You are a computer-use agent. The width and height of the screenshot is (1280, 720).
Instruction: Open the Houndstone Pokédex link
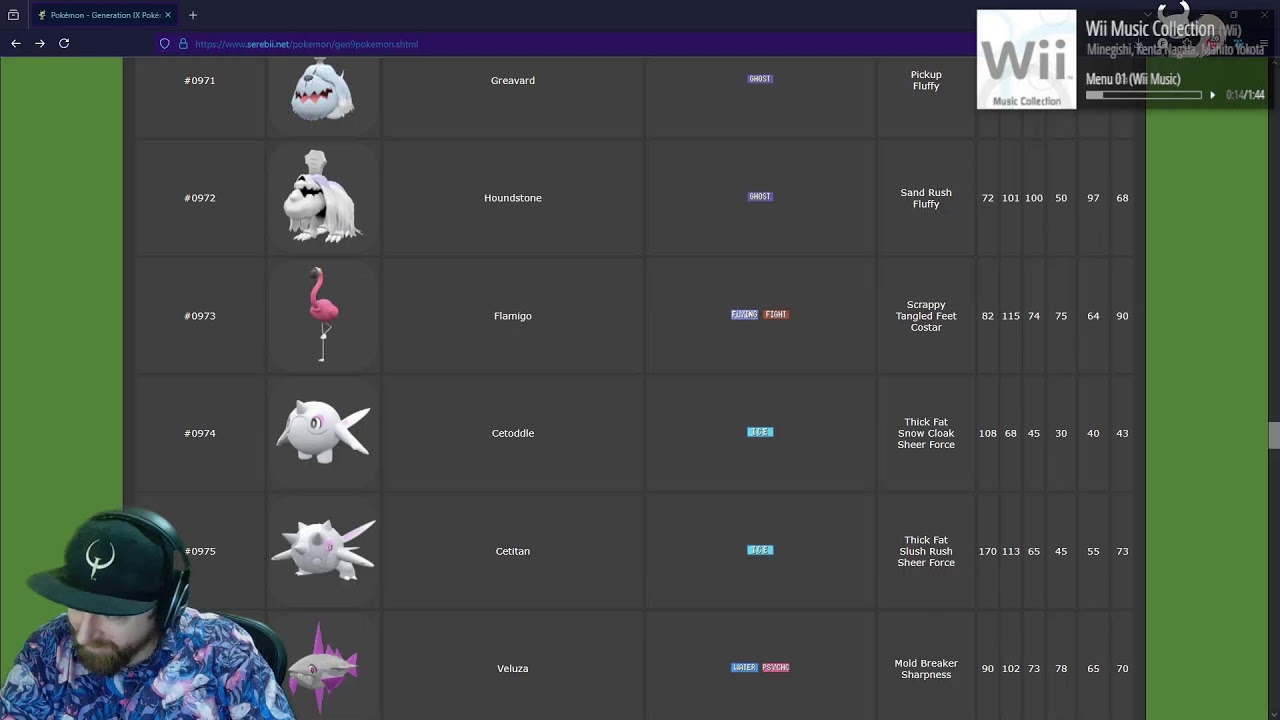(513, 198)
